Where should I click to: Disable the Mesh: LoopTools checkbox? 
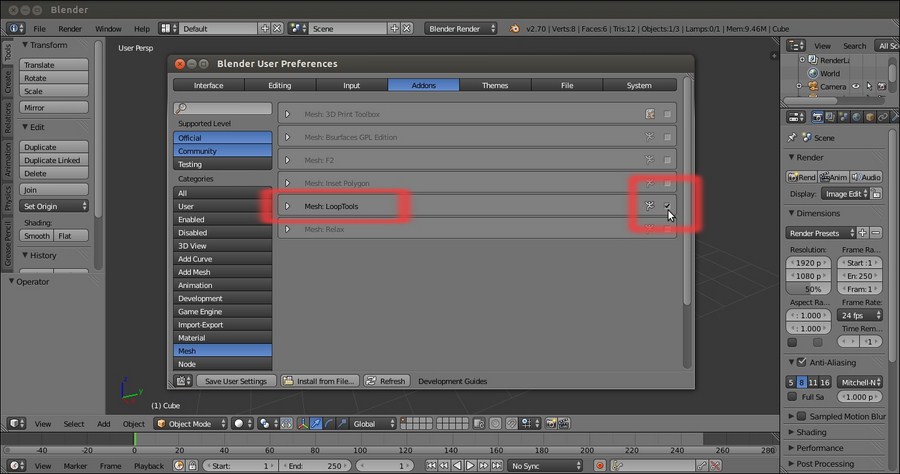(x=667, y=206)
